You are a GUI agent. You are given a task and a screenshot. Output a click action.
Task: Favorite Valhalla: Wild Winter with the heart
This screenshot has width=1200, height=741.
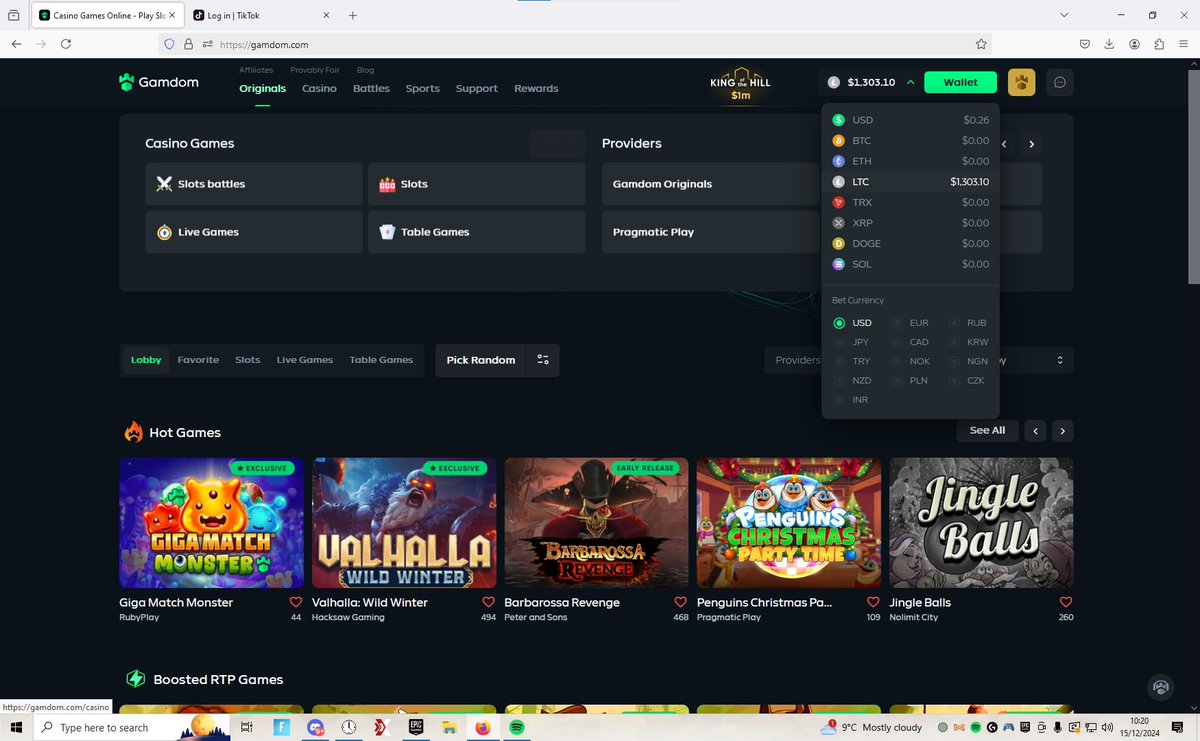(x=488, y=602)
